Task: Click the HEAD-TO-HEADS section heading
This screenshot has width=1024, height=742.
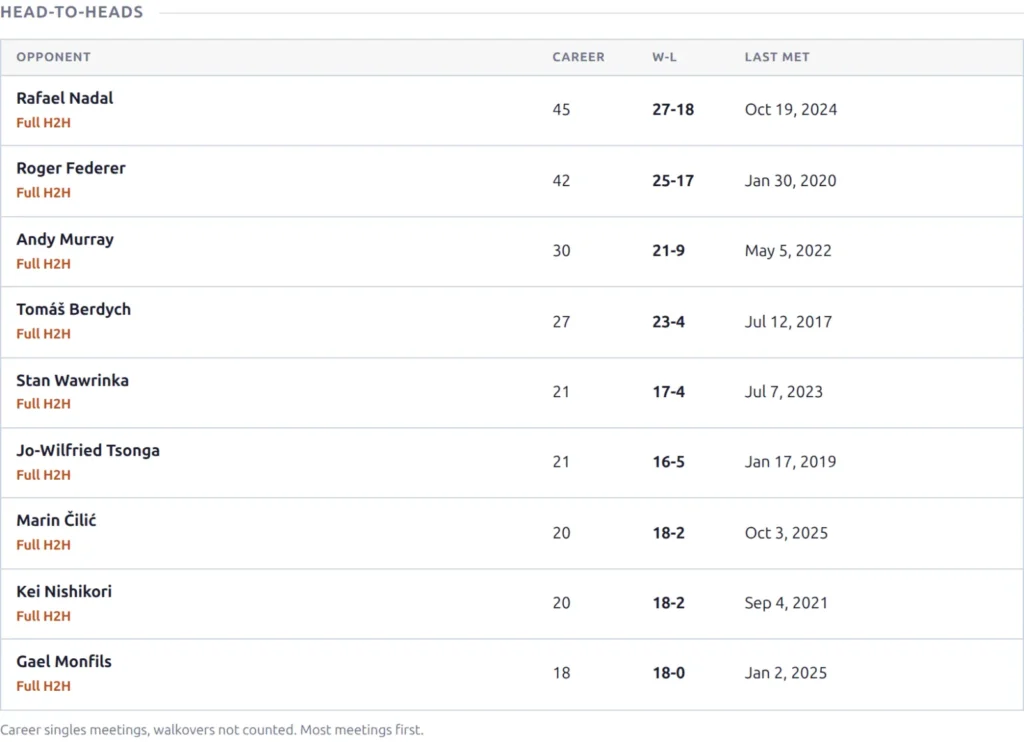Action: (72, 12)
